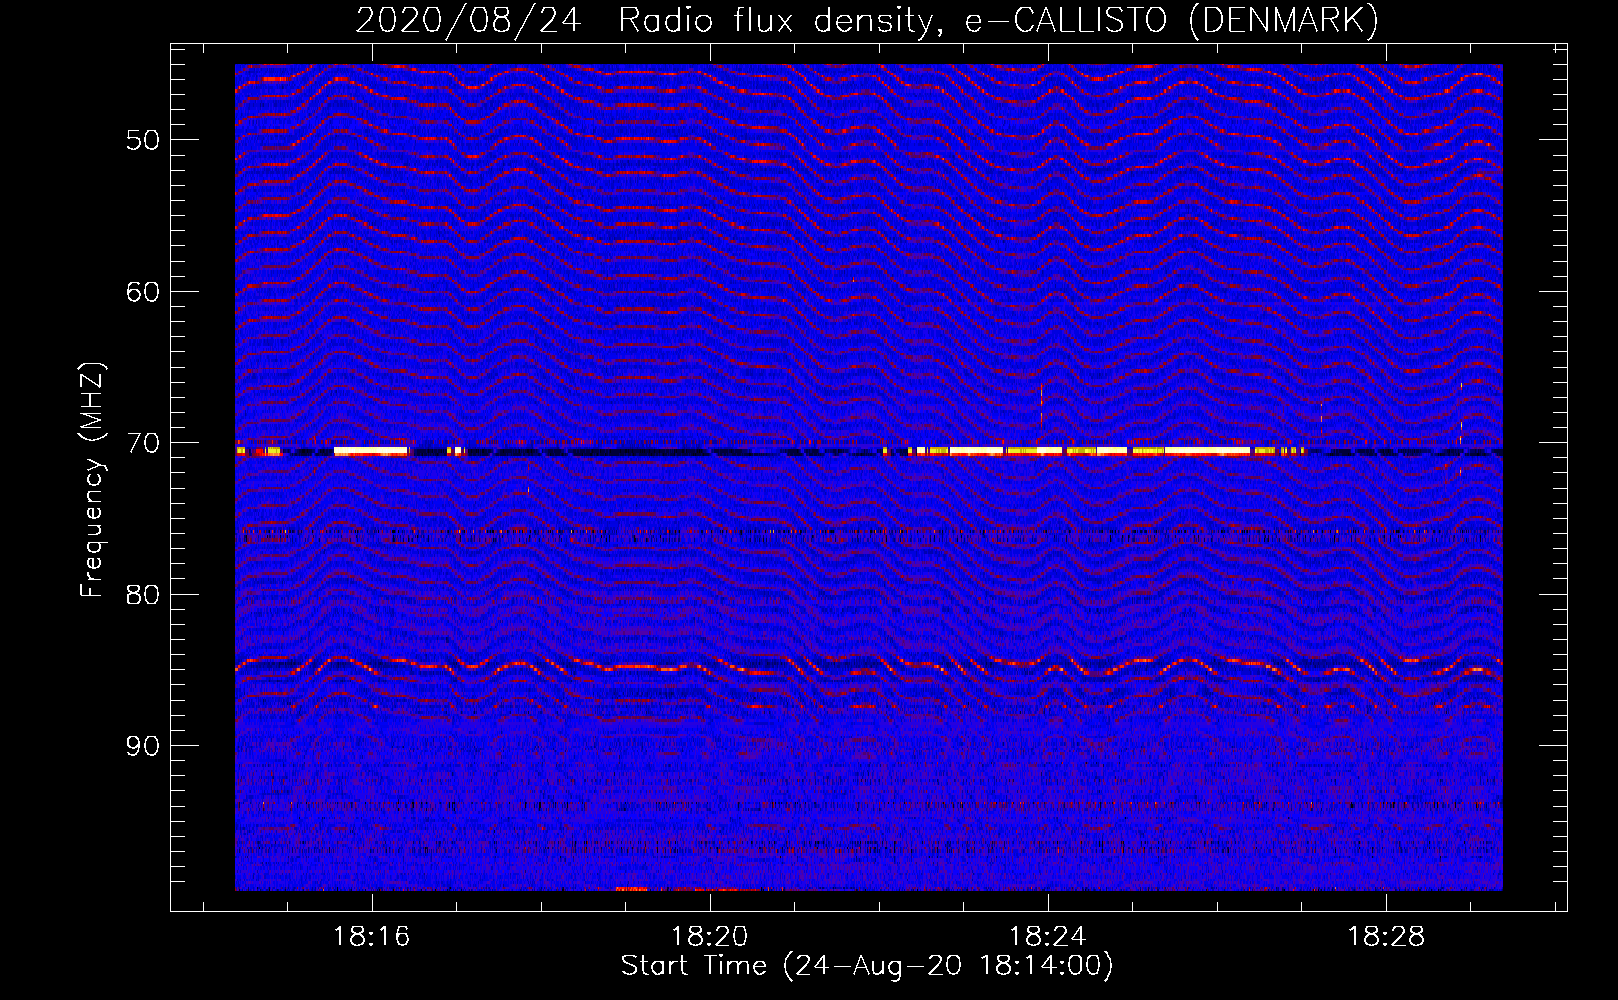Click the 60 frequency tick label
Viewport: 1618px width, 1000px height.
143,292
